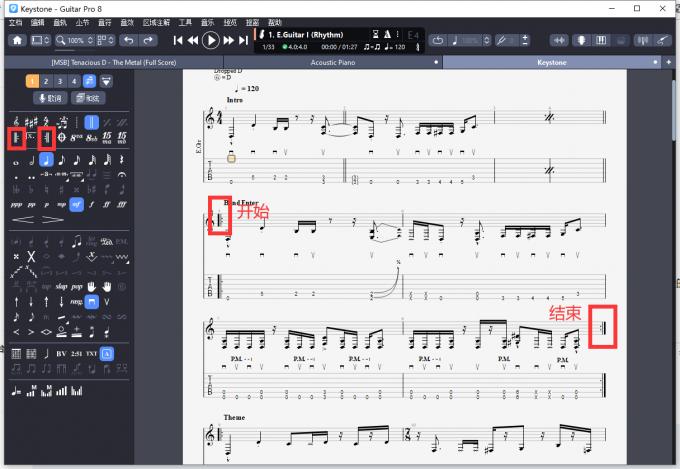Click the dead note X icon
Image resolution: width=680 pixels, height=469 pixels.
point(31,257)
